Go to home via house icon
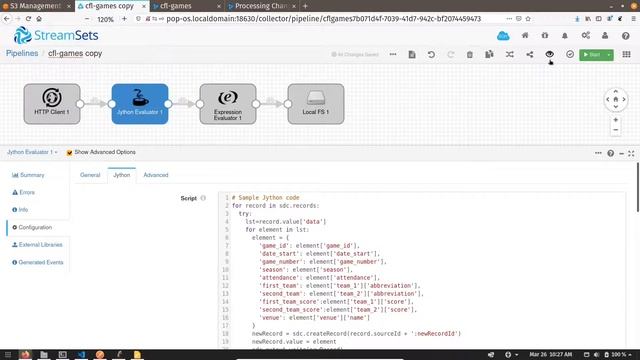640x360 pixels. point(525,36)
